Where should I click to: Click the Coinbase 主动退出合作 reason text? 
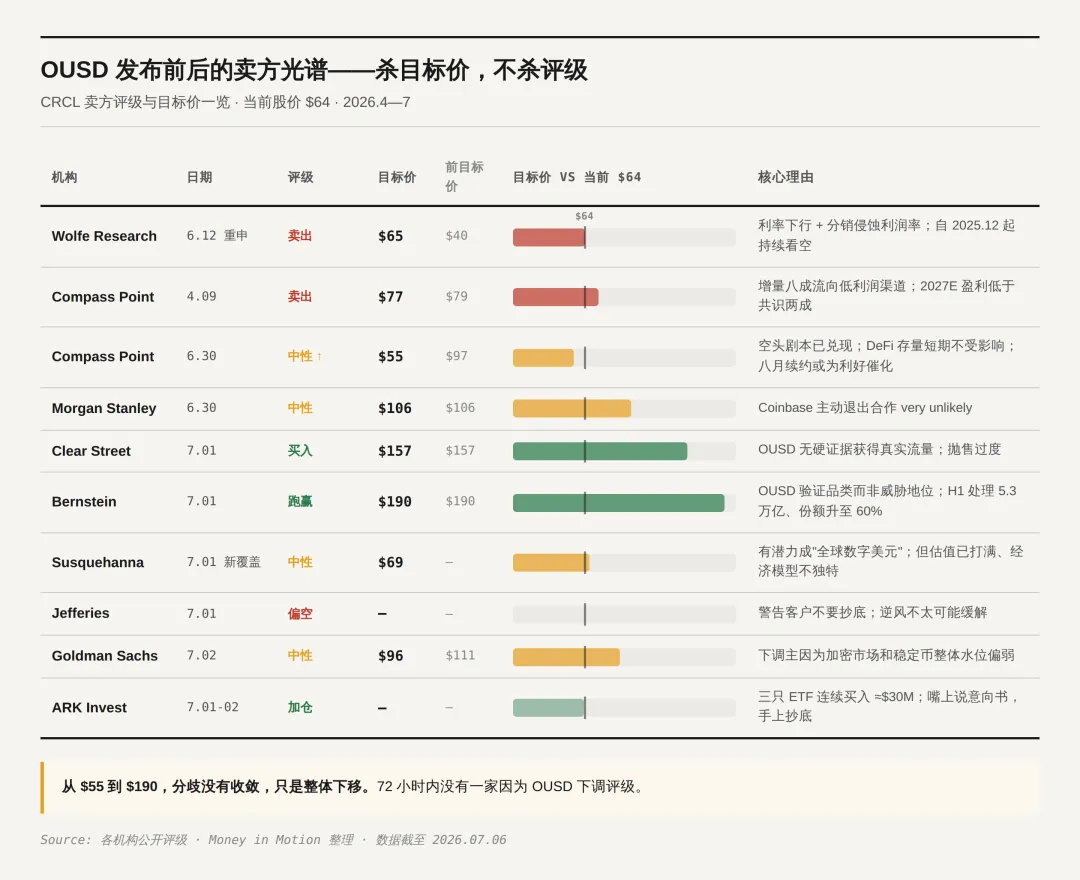pos(865,408)
